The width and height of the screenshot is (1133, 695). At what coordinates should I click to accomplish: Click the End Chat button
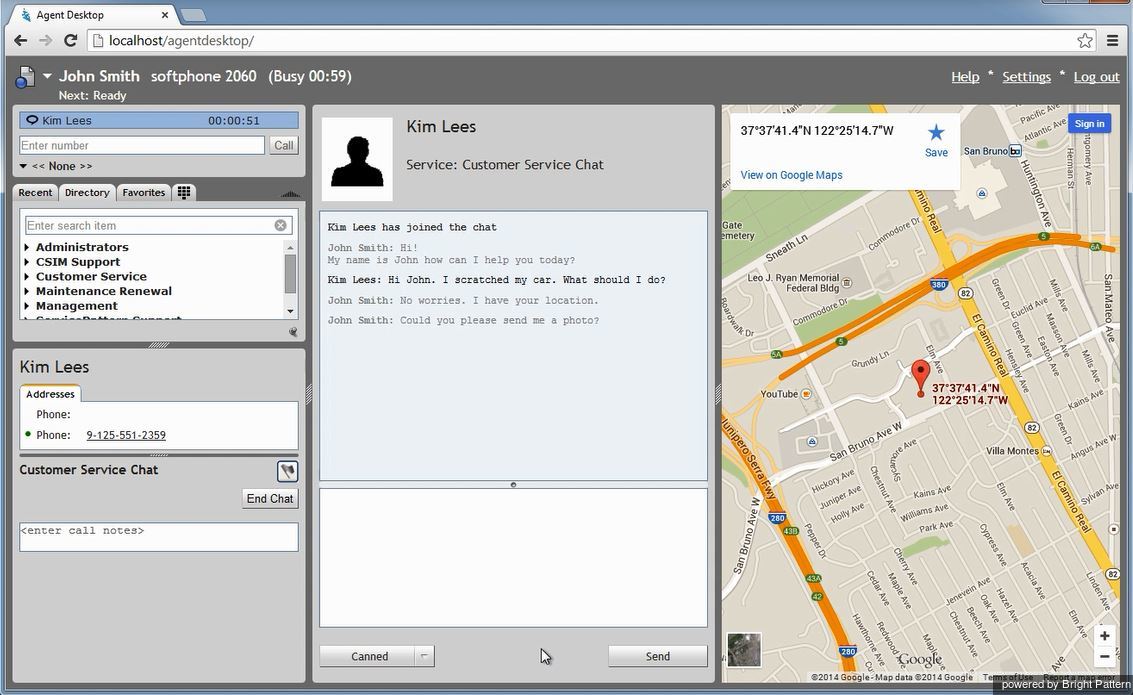(270, 498)
